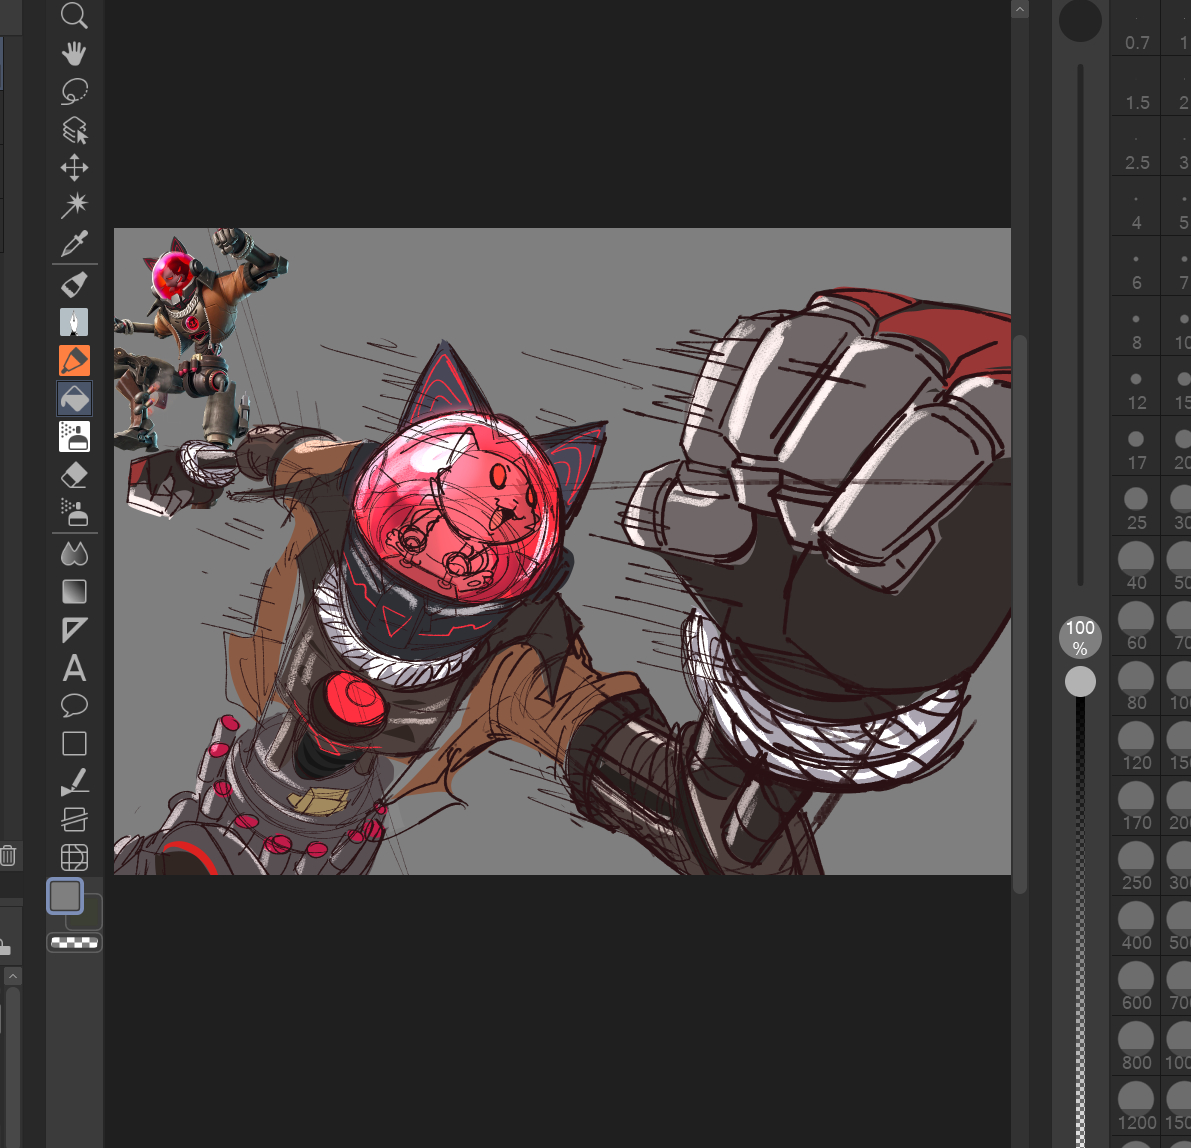Click the opacity slider handle

tap(1080, 682)
